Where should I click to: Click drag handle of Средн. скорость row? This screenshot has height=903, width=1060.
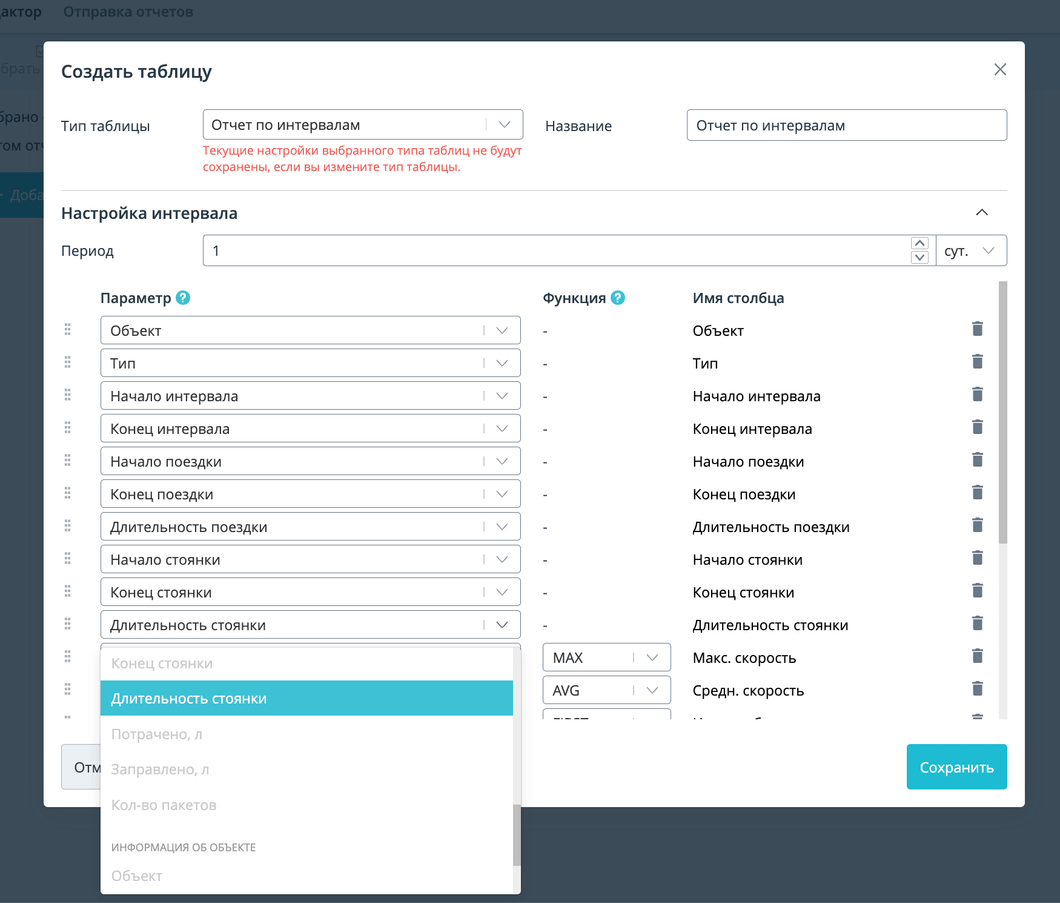(68, 689)
